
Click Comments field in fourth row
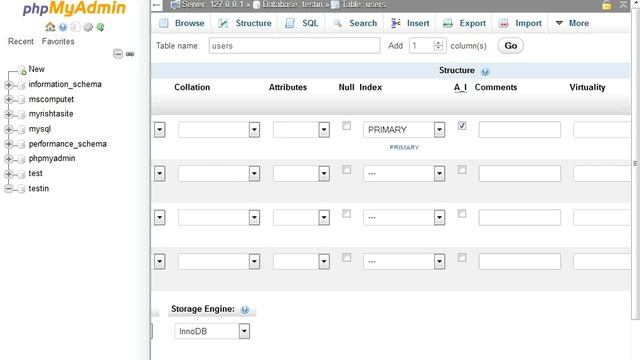coord(520,262)
